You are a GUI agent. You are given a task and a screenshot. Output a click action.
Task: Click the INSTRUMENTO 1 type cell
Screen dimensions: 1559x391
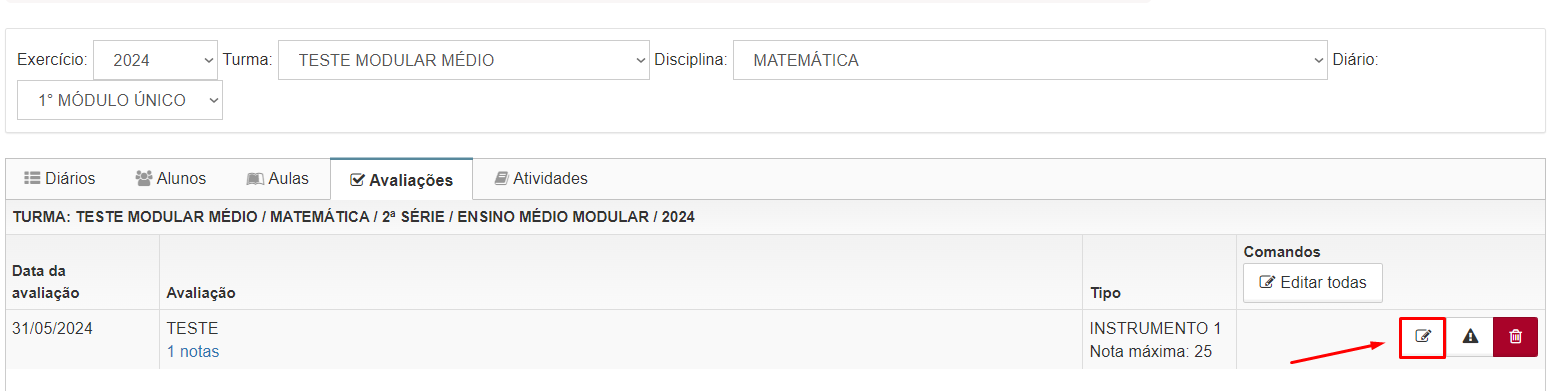pyautogui.click(x=1156, y=328)
